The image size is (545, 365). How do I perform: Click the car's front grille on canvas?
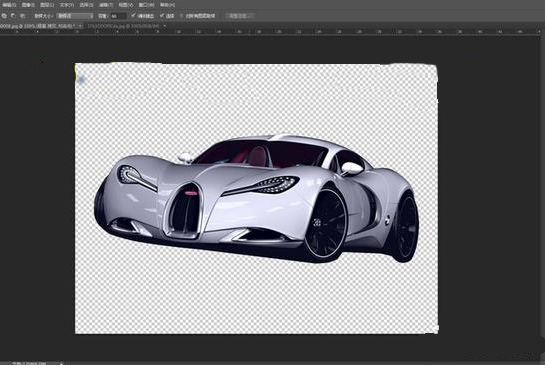pos(185,211)
